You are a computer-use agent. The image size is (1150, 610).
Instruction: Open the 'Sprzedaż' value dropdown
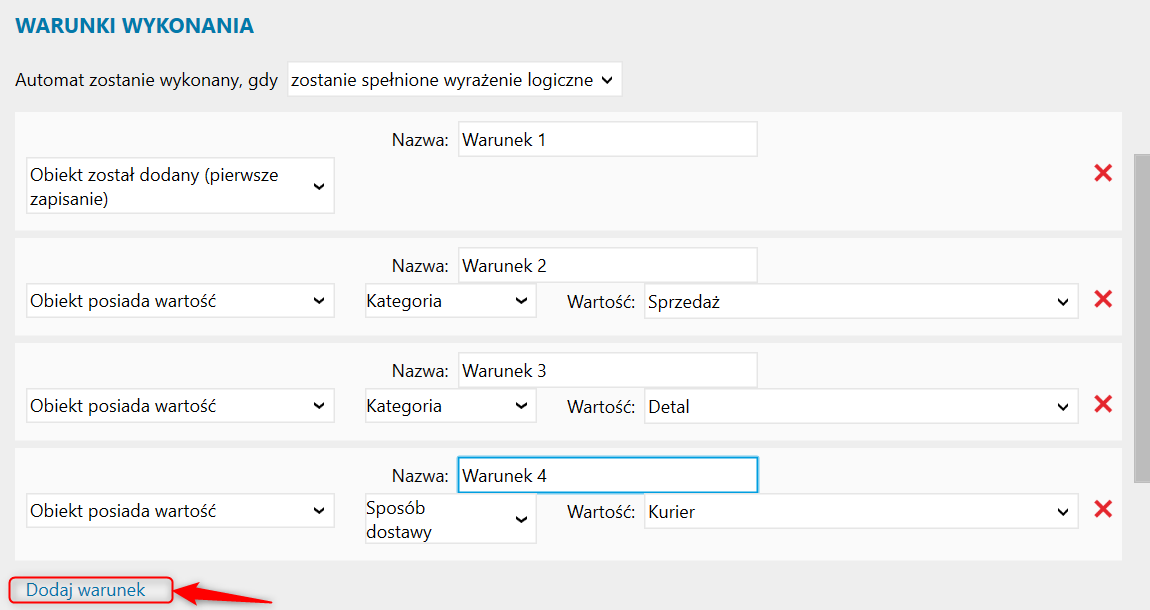coord(861,301)
